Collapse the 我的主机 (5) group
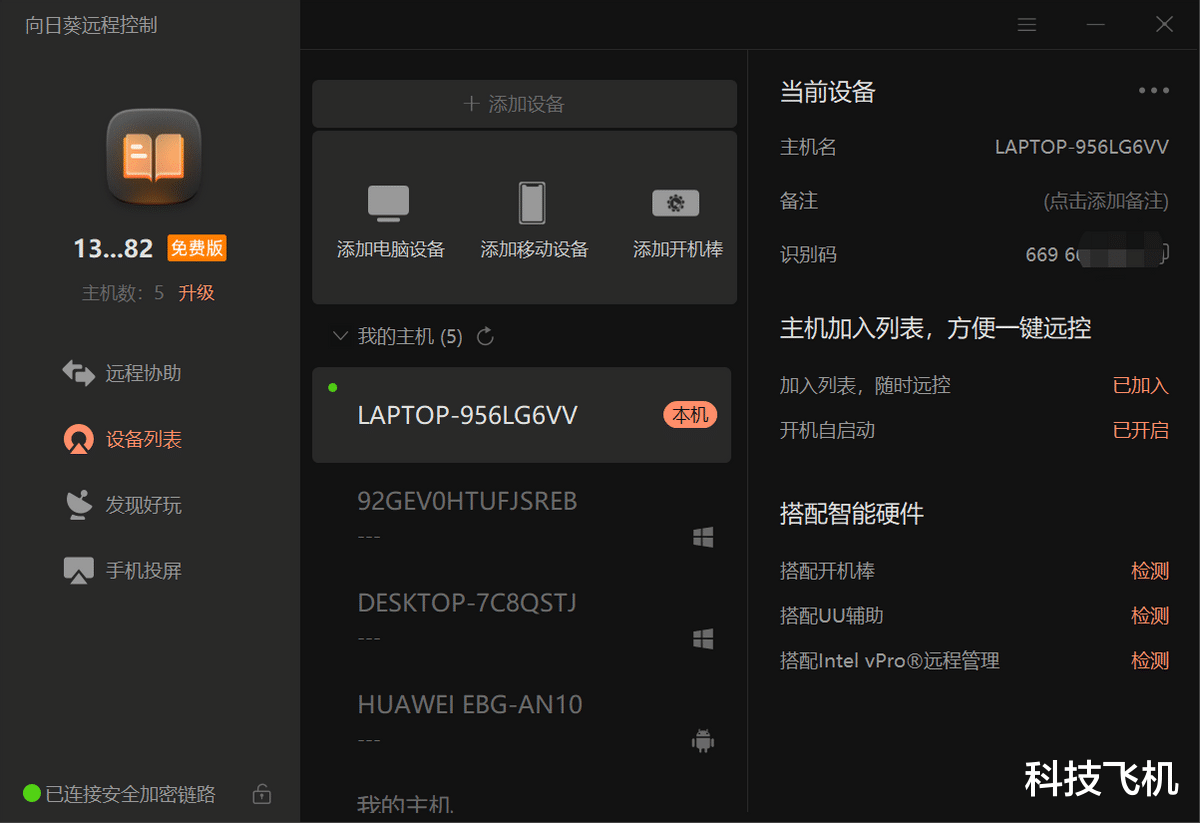Viewport: 1200px width, 823px height. click(x=340, y=336)
